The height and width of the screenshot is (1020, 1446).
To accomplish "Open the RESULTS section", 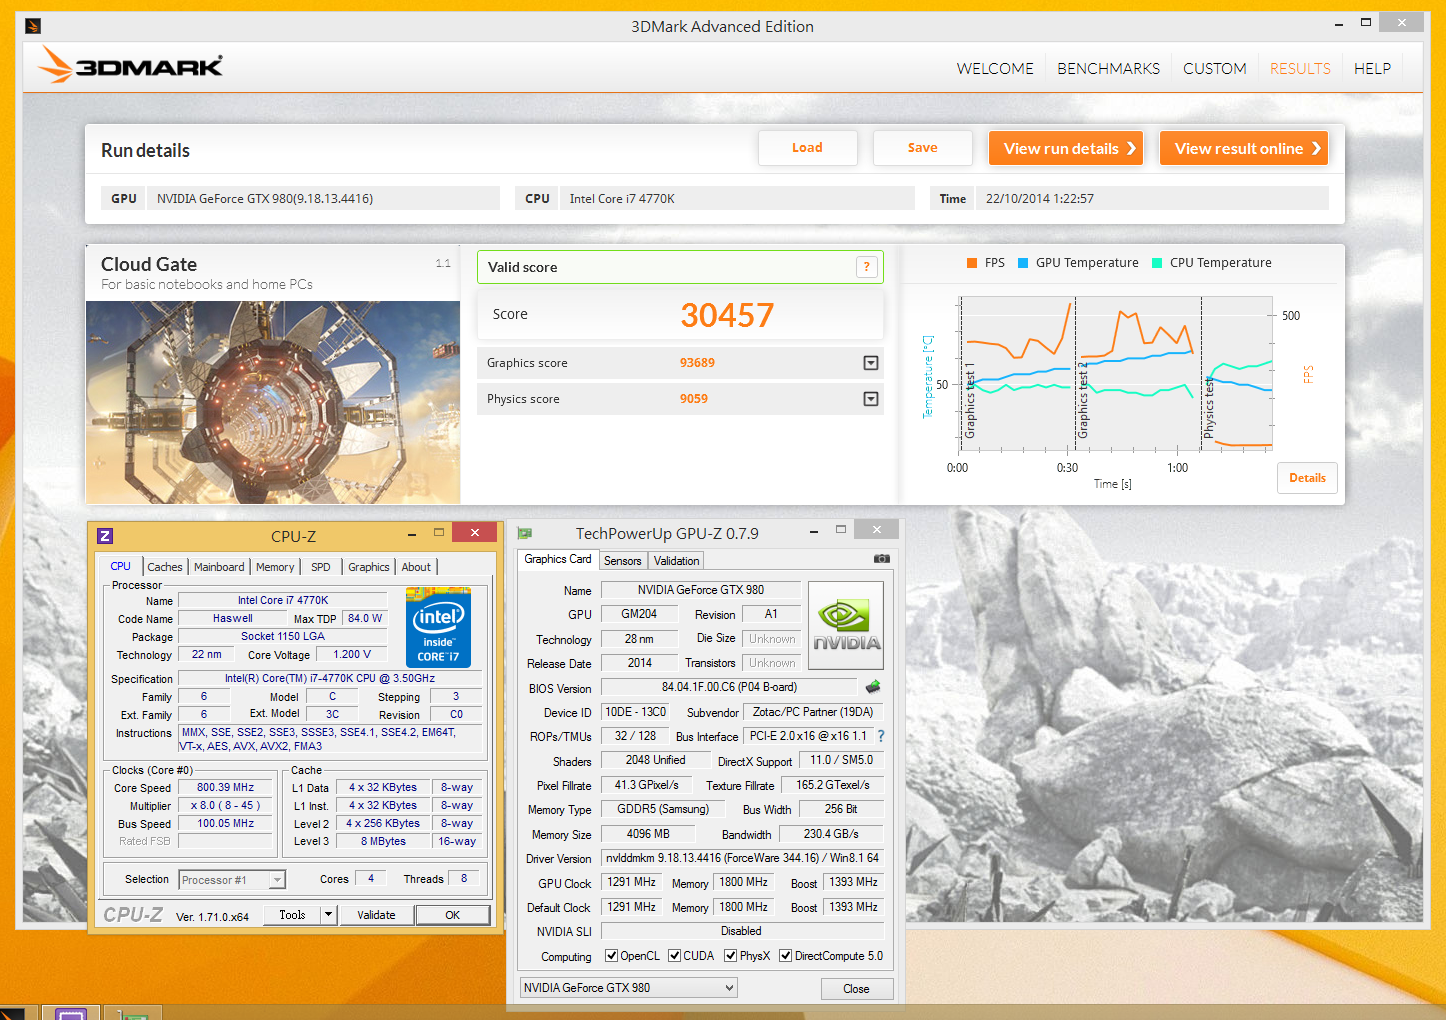I will coord(1300,69).
